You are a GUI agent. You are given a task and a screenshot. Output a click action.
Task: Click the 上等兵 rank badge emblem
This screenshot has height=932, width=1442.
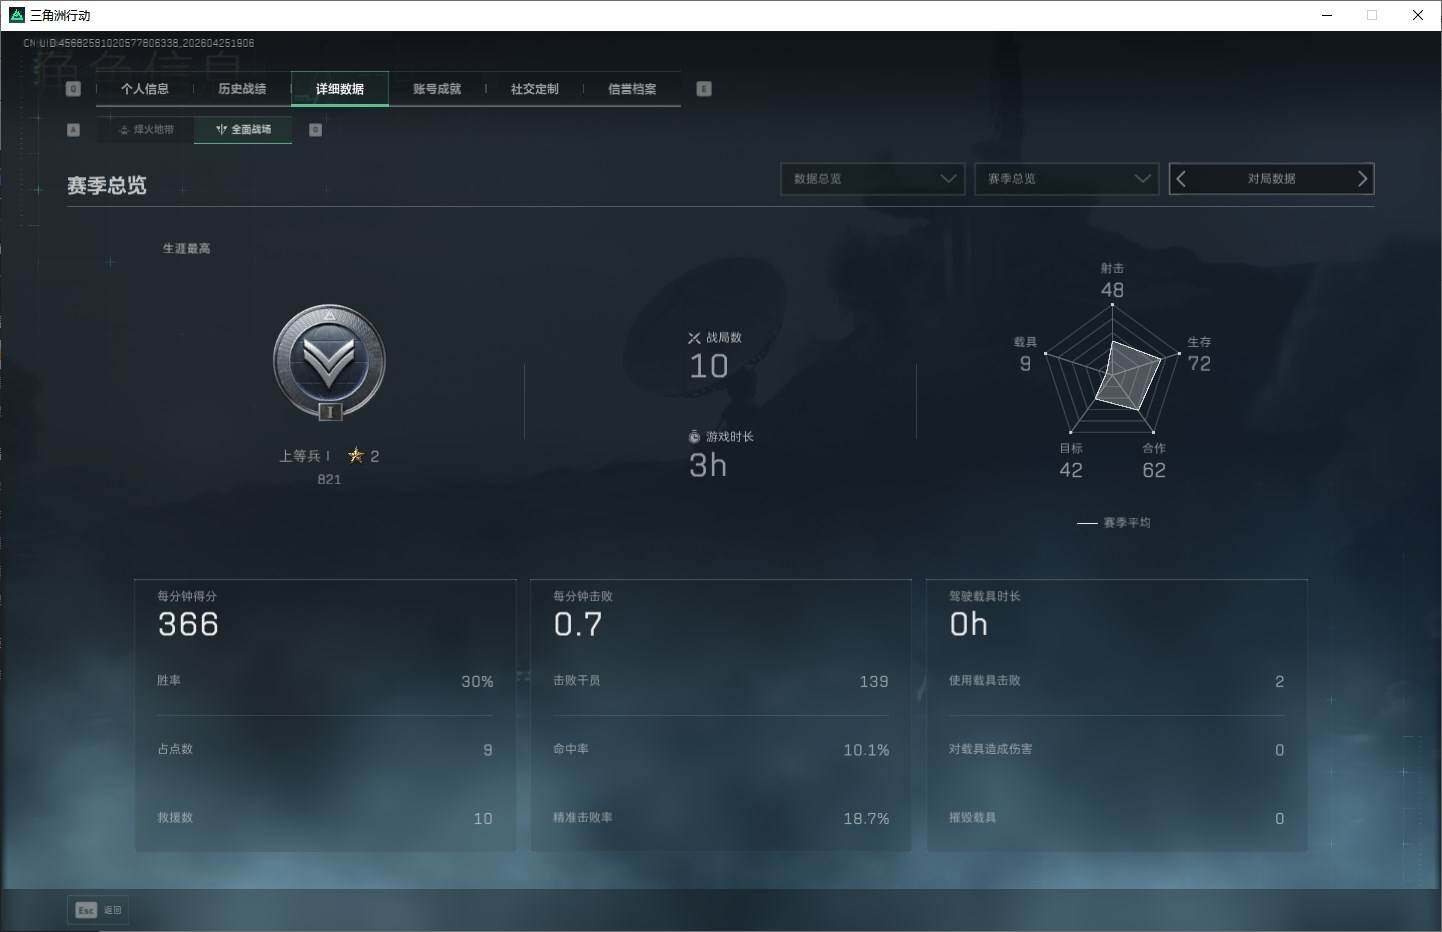click(x=329, y=362)
